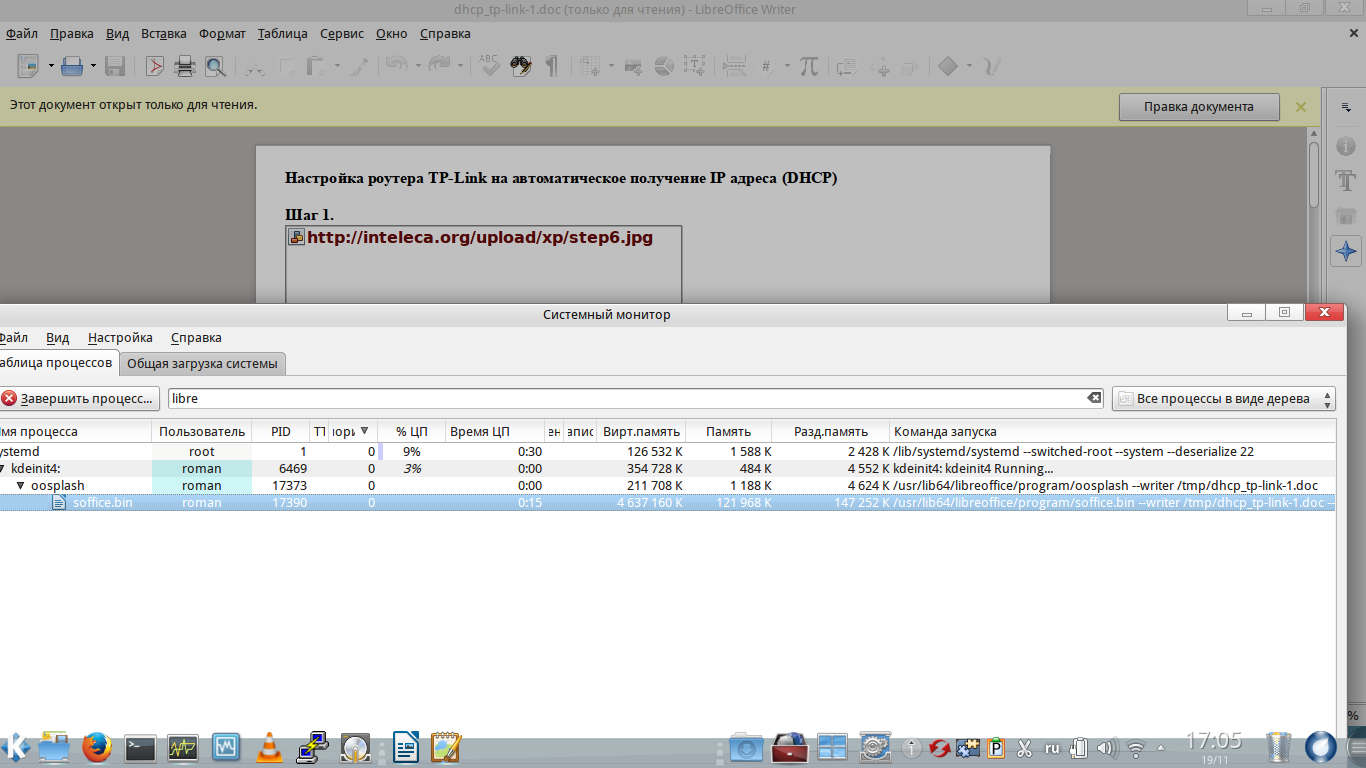
Task: Open Styles and Formatting sidebar icon
Action: [x=1346, y=181]
